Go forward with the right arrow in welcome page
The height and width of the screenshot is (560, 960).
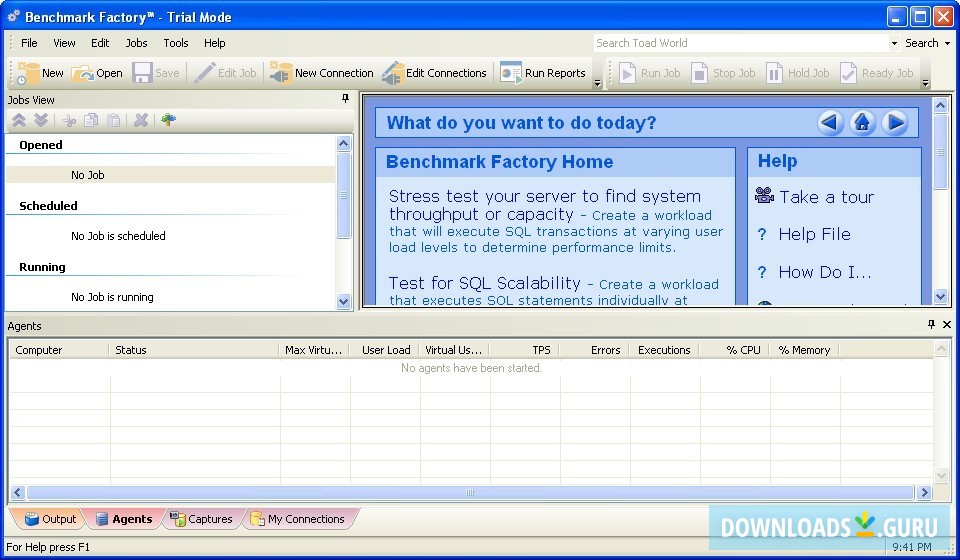(x=895, y=123)
